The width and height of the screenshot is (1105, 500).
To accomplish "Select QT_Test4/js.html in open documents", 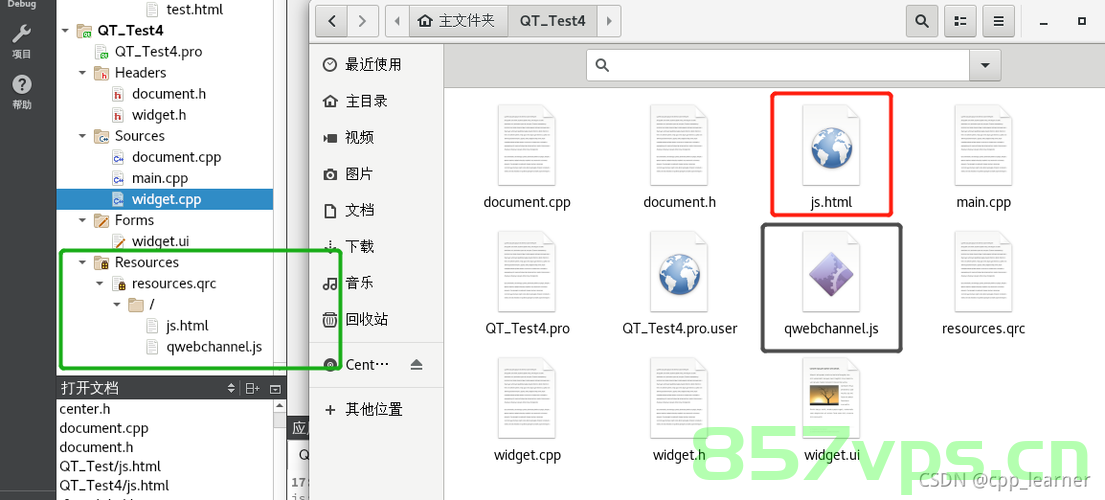I will (x=114, y=485).
